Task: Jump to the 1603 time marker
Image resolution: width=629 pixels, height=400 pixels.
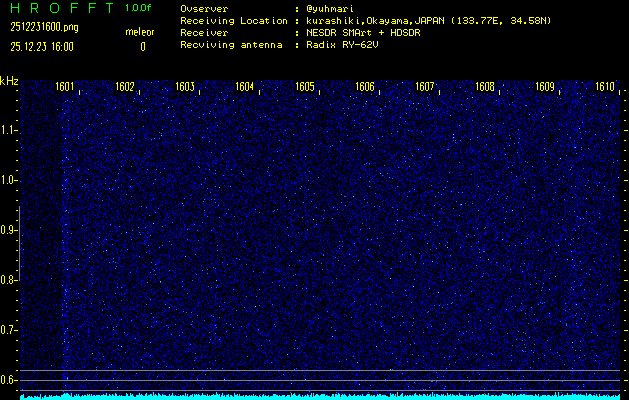Action: click(185, 87)
